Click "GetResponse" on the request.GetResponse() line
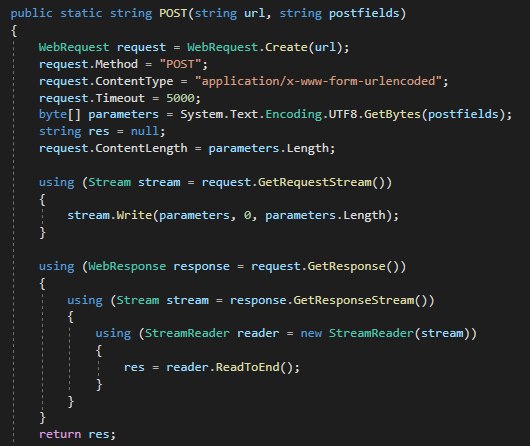Screen dimensions: 530x446 tap(346, 266)
